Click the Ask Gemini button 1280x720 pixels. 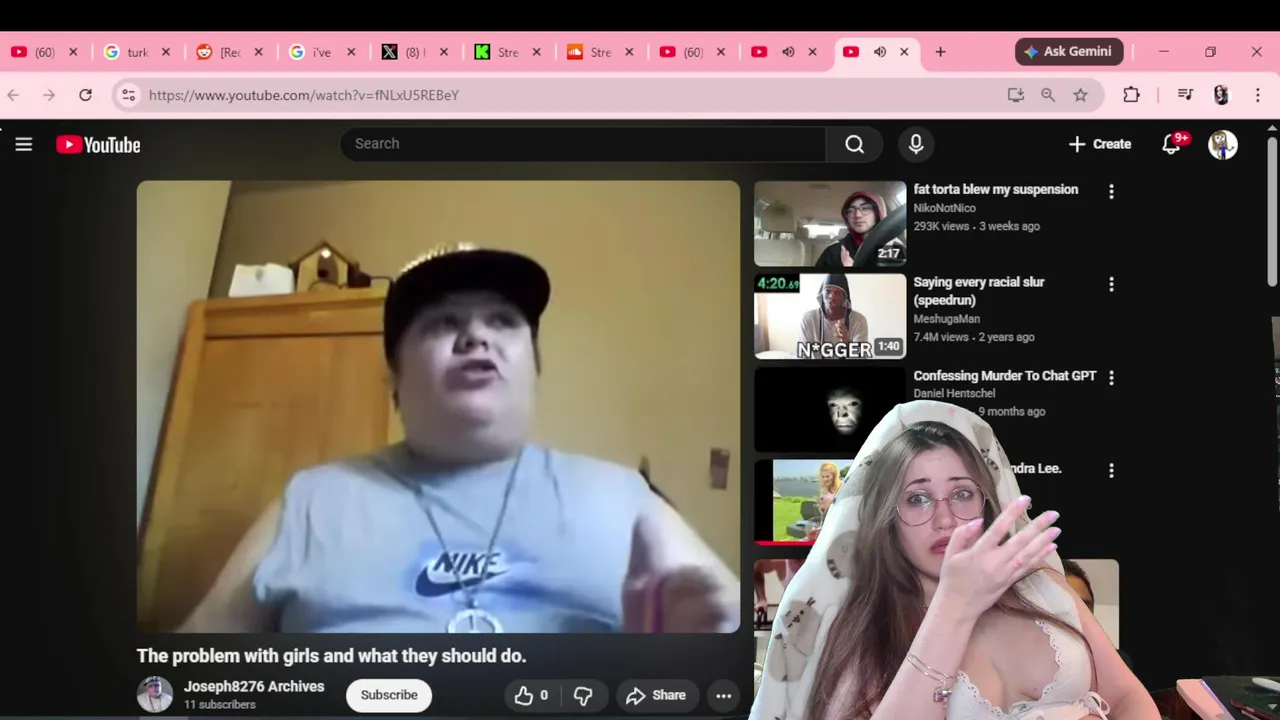pyautogui.click(x=1069, y=52)
